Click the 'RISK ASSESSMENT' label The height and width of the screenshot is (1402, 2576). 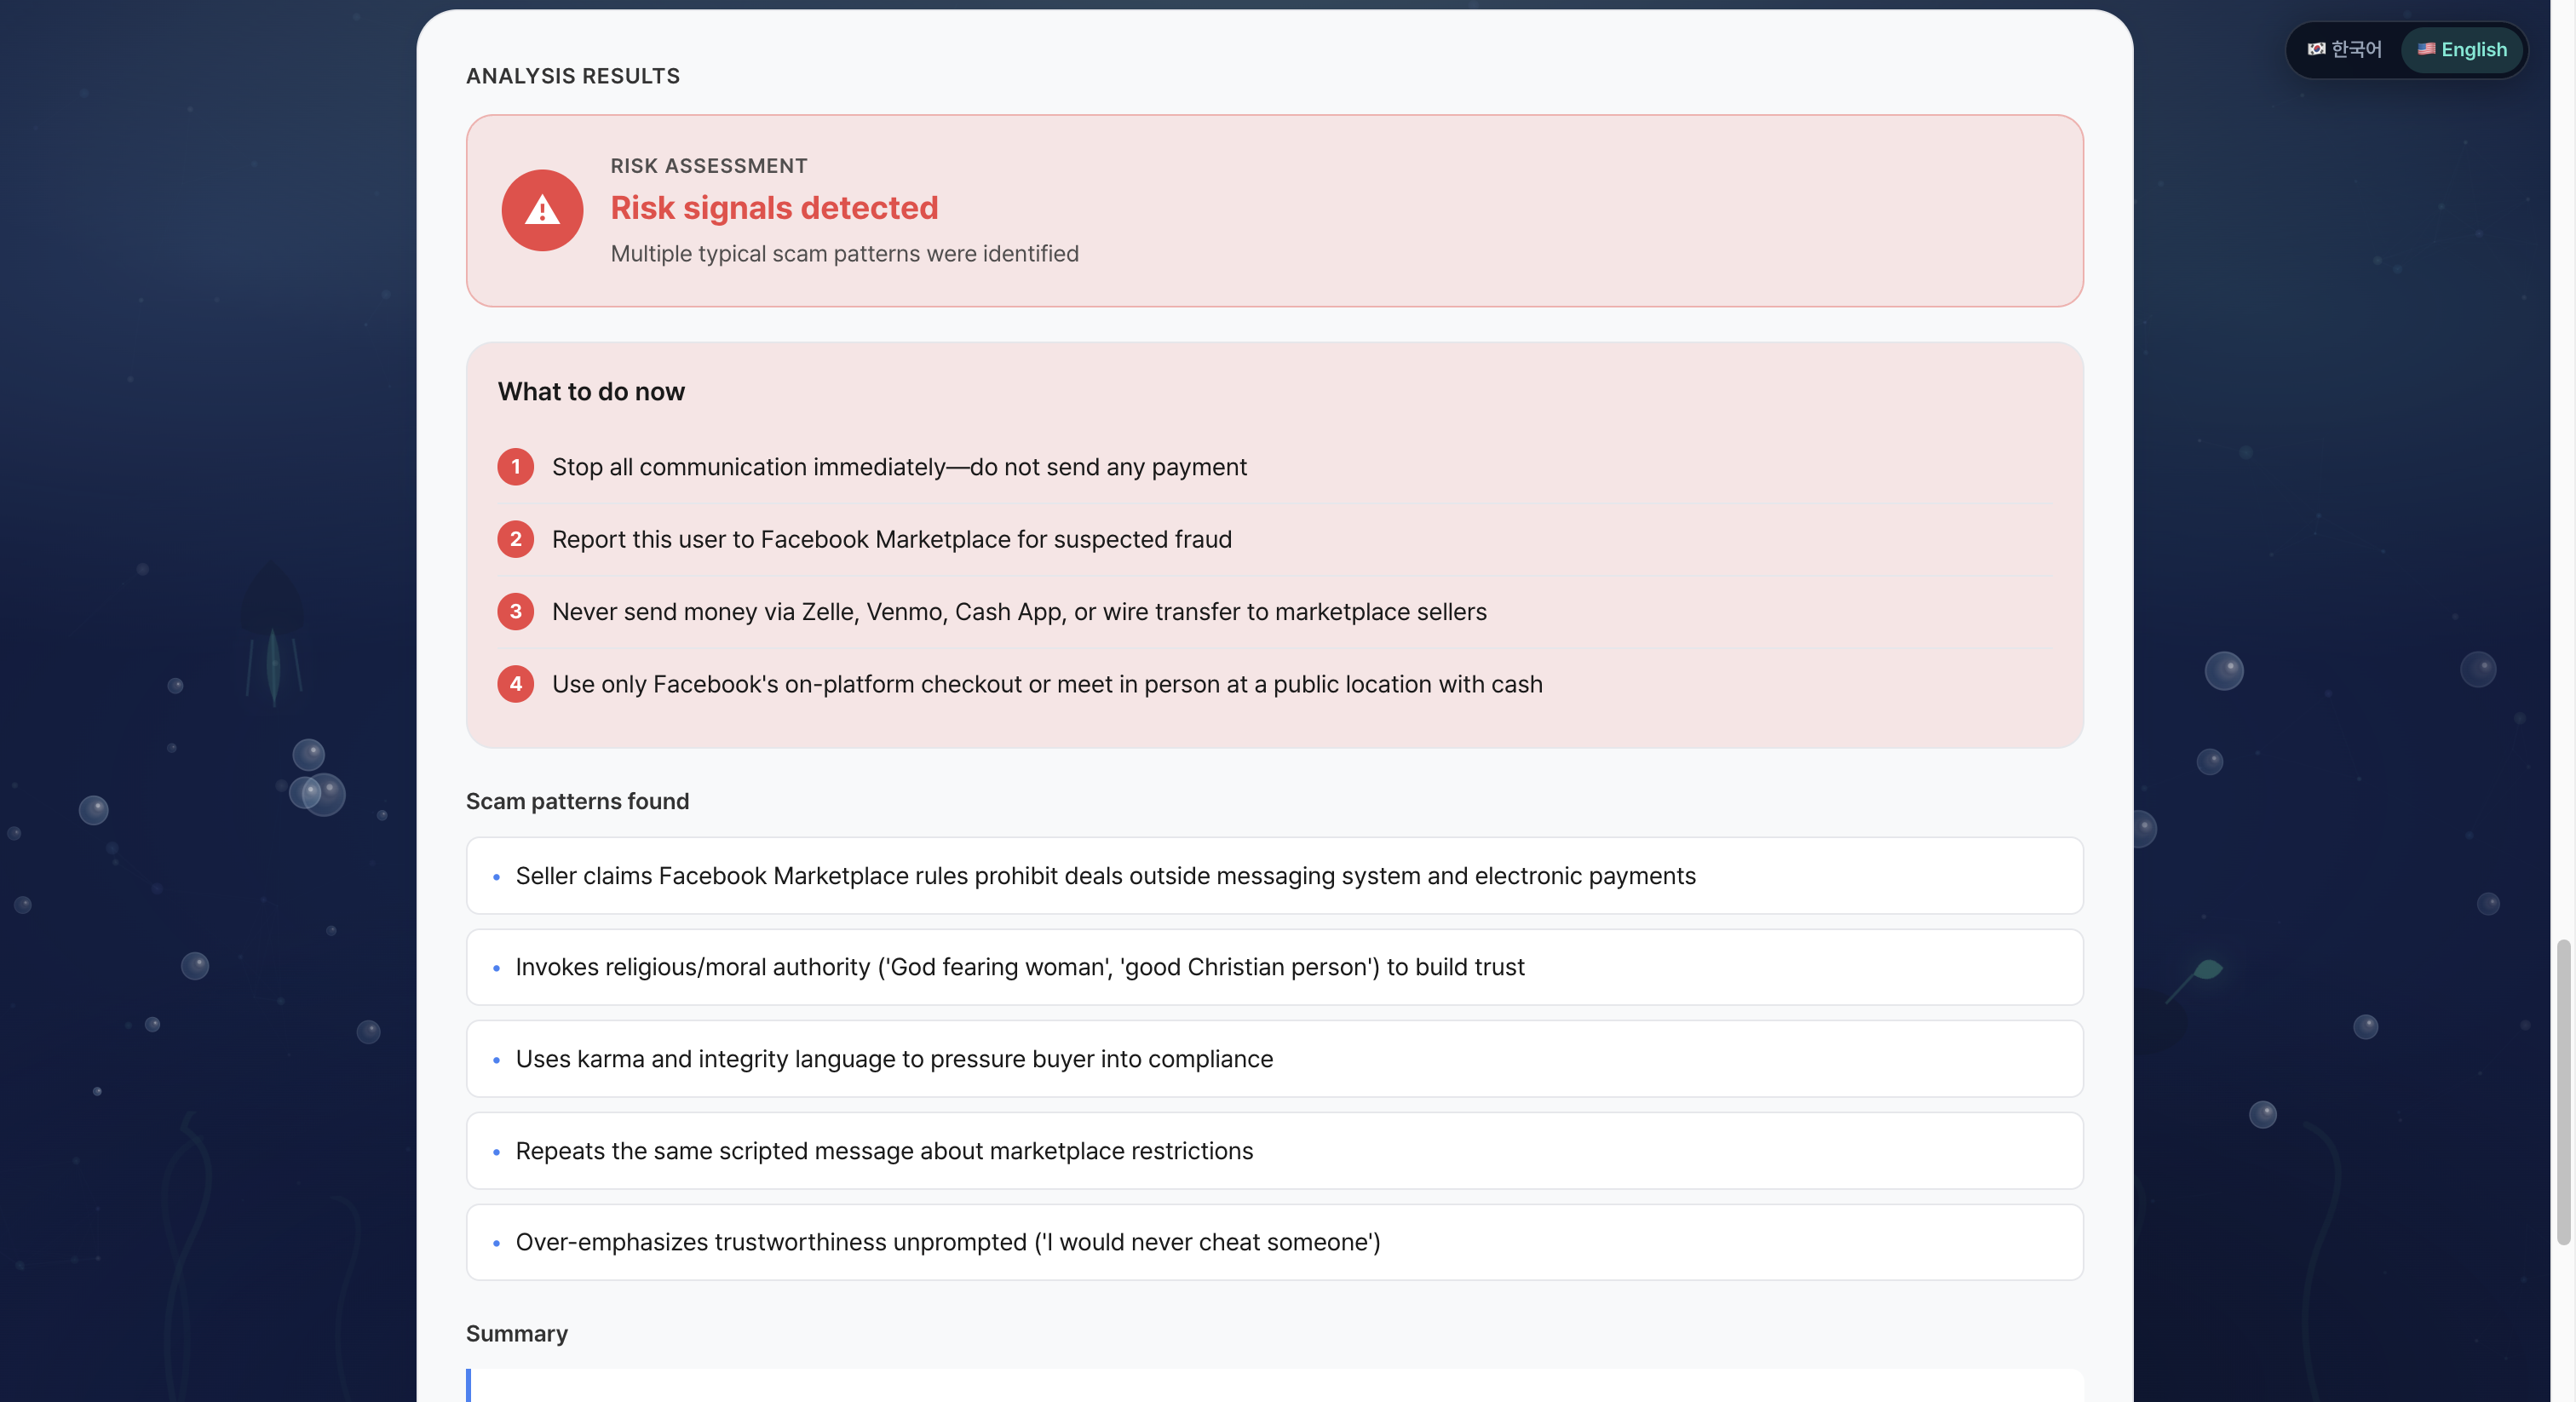coord(709,166)
